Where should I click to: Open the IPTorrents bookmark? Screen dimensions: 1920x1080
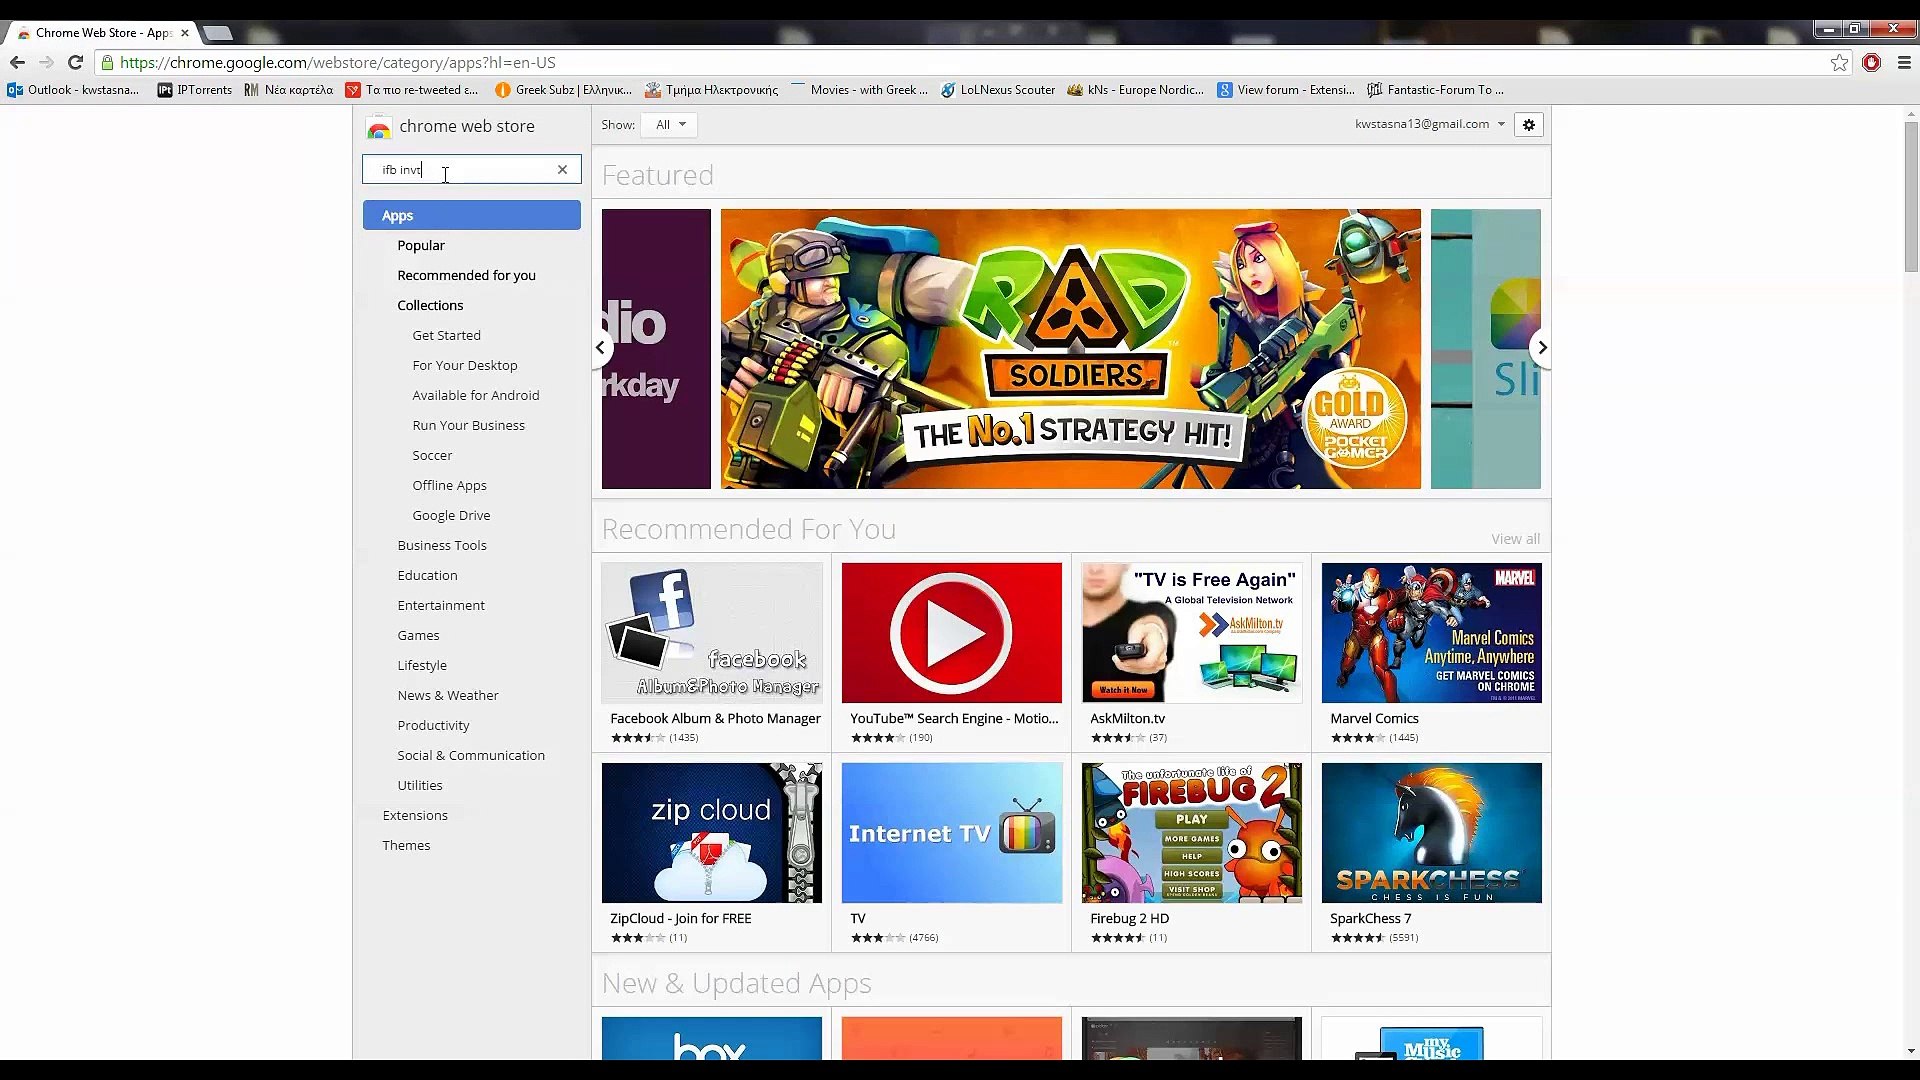point(194,89)
